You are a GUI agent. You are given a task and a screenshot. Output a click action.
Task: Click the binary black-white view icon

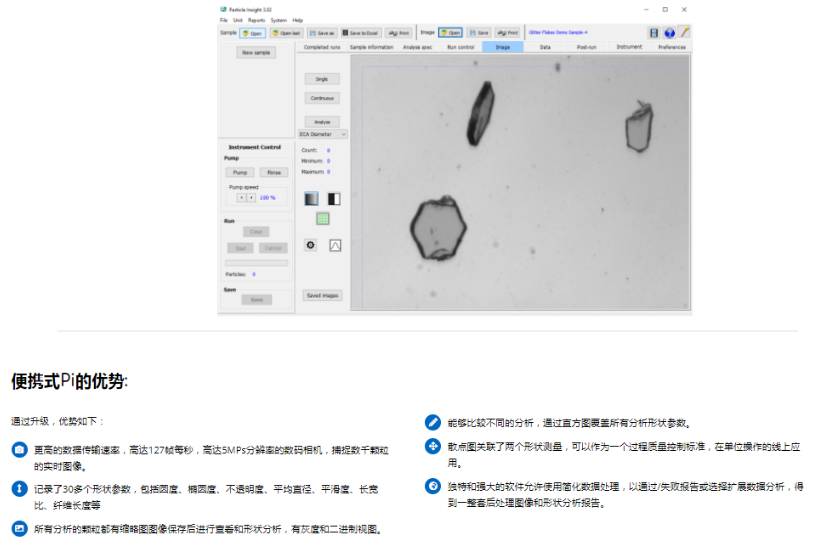334,199
